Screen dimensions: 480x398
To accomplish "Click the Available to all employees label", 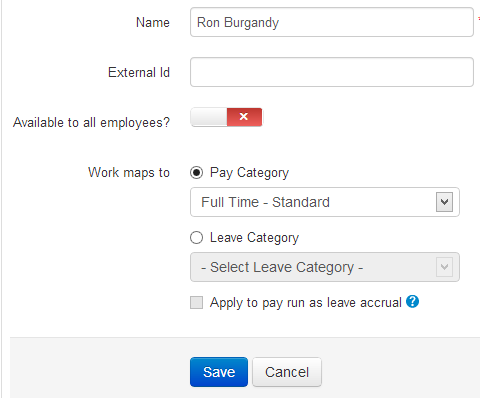I will coord(91,123).
